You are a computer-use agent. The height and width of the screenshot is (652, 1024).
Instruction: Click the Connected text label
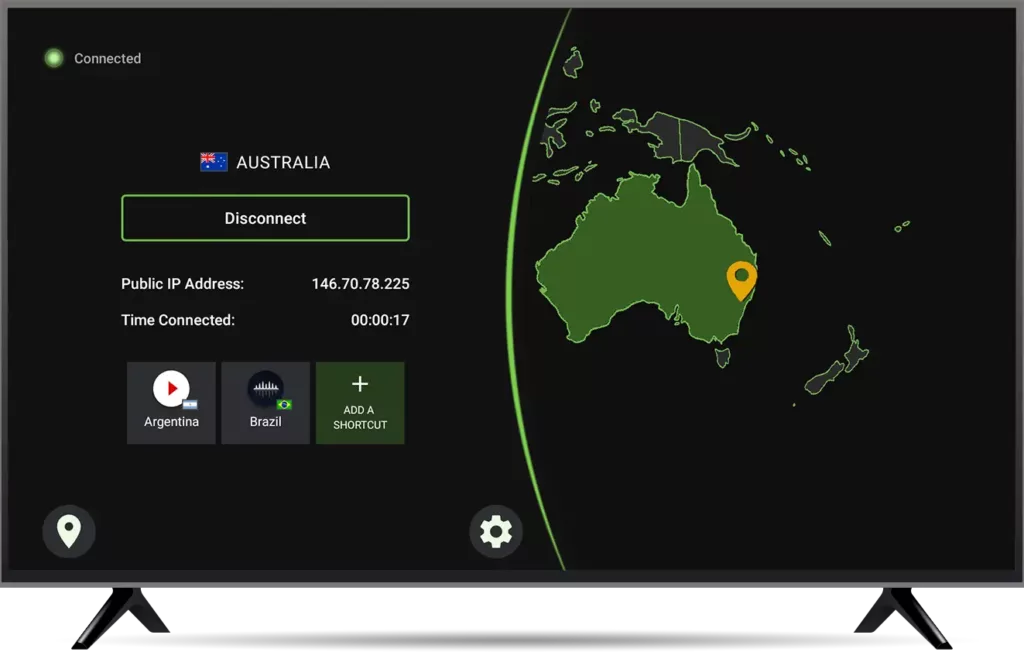click(107, 58)
